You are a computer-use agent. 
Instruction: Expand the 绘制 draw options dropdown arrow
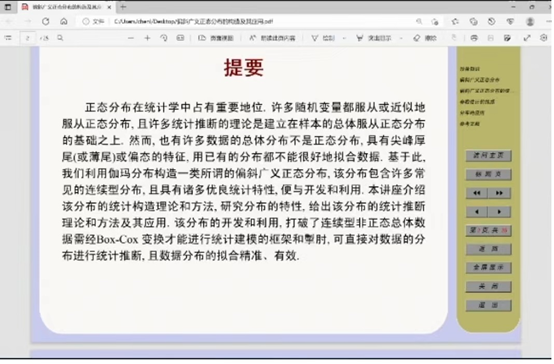[x=344, y=38]
